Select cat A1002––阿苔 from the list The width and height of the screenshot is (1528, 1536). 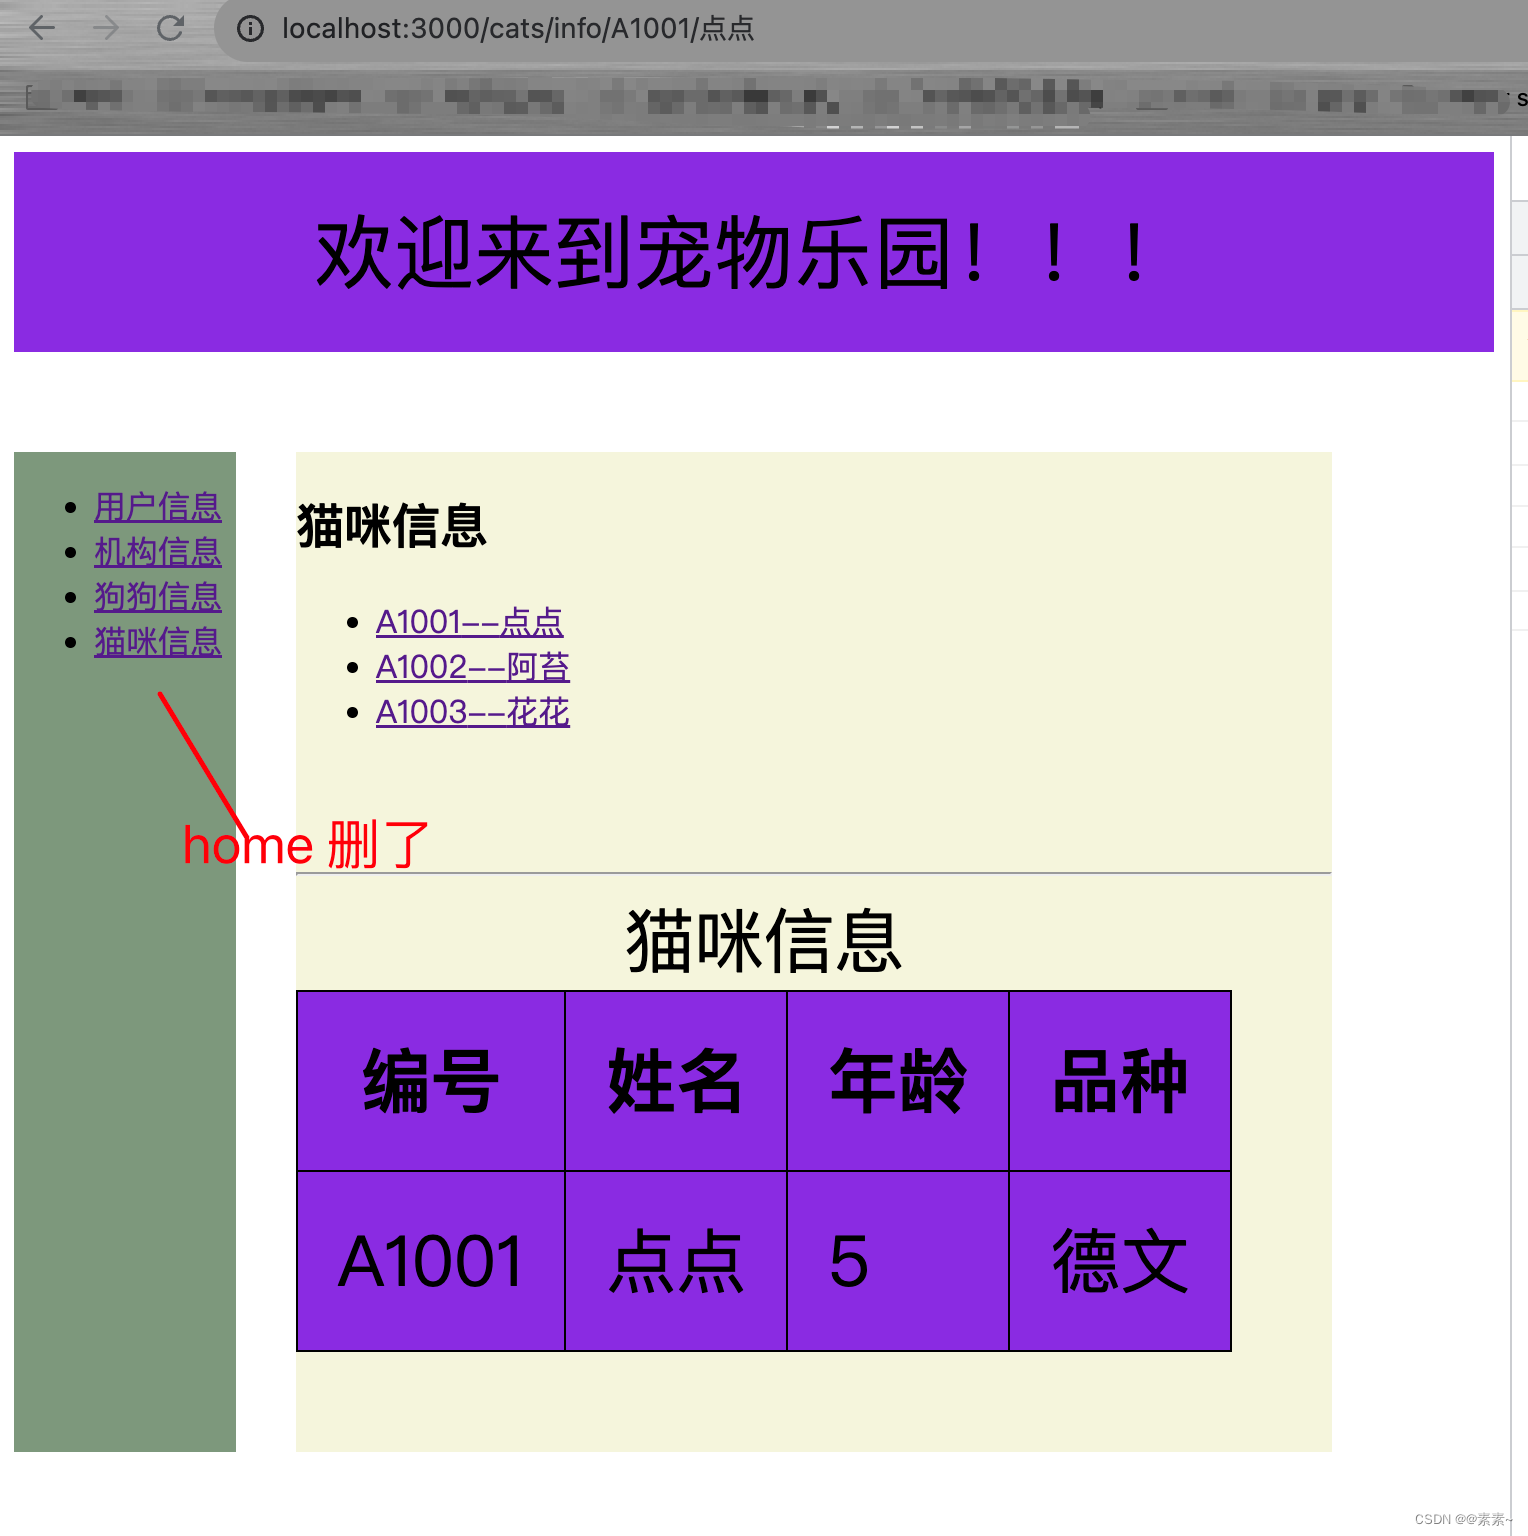pyautogui.click(x=473, y=667)
